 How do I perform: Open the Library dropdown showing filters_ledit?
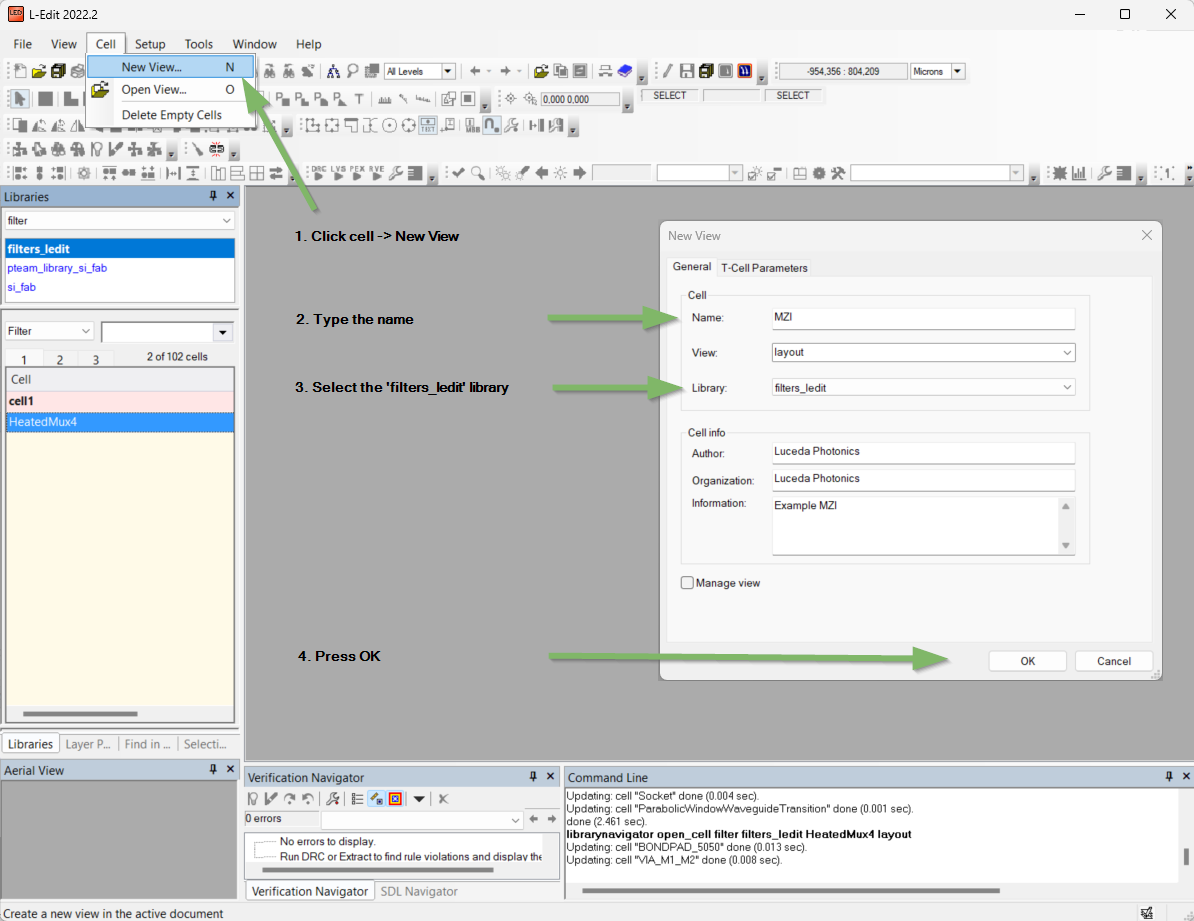1067,387
